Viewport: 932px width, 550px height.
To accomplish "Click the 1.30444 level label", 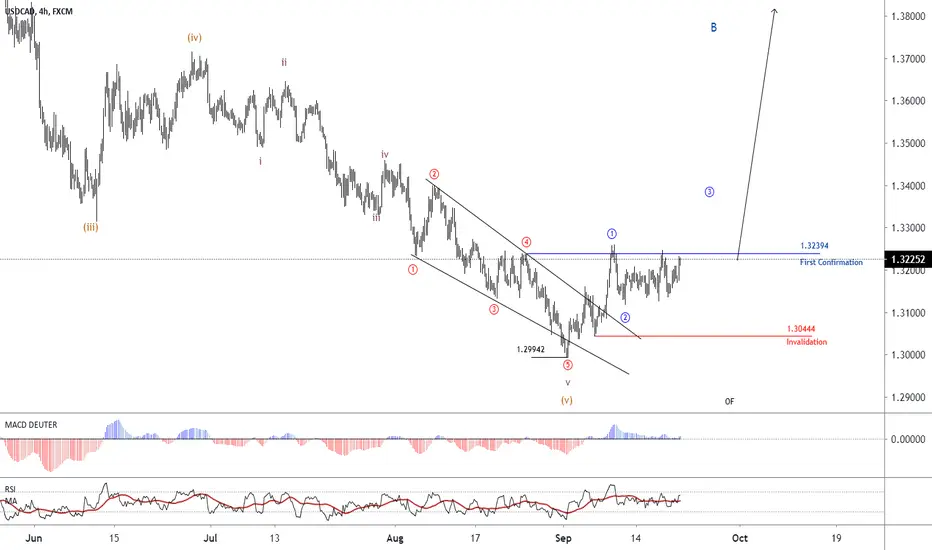I will (x=801, y=329).
